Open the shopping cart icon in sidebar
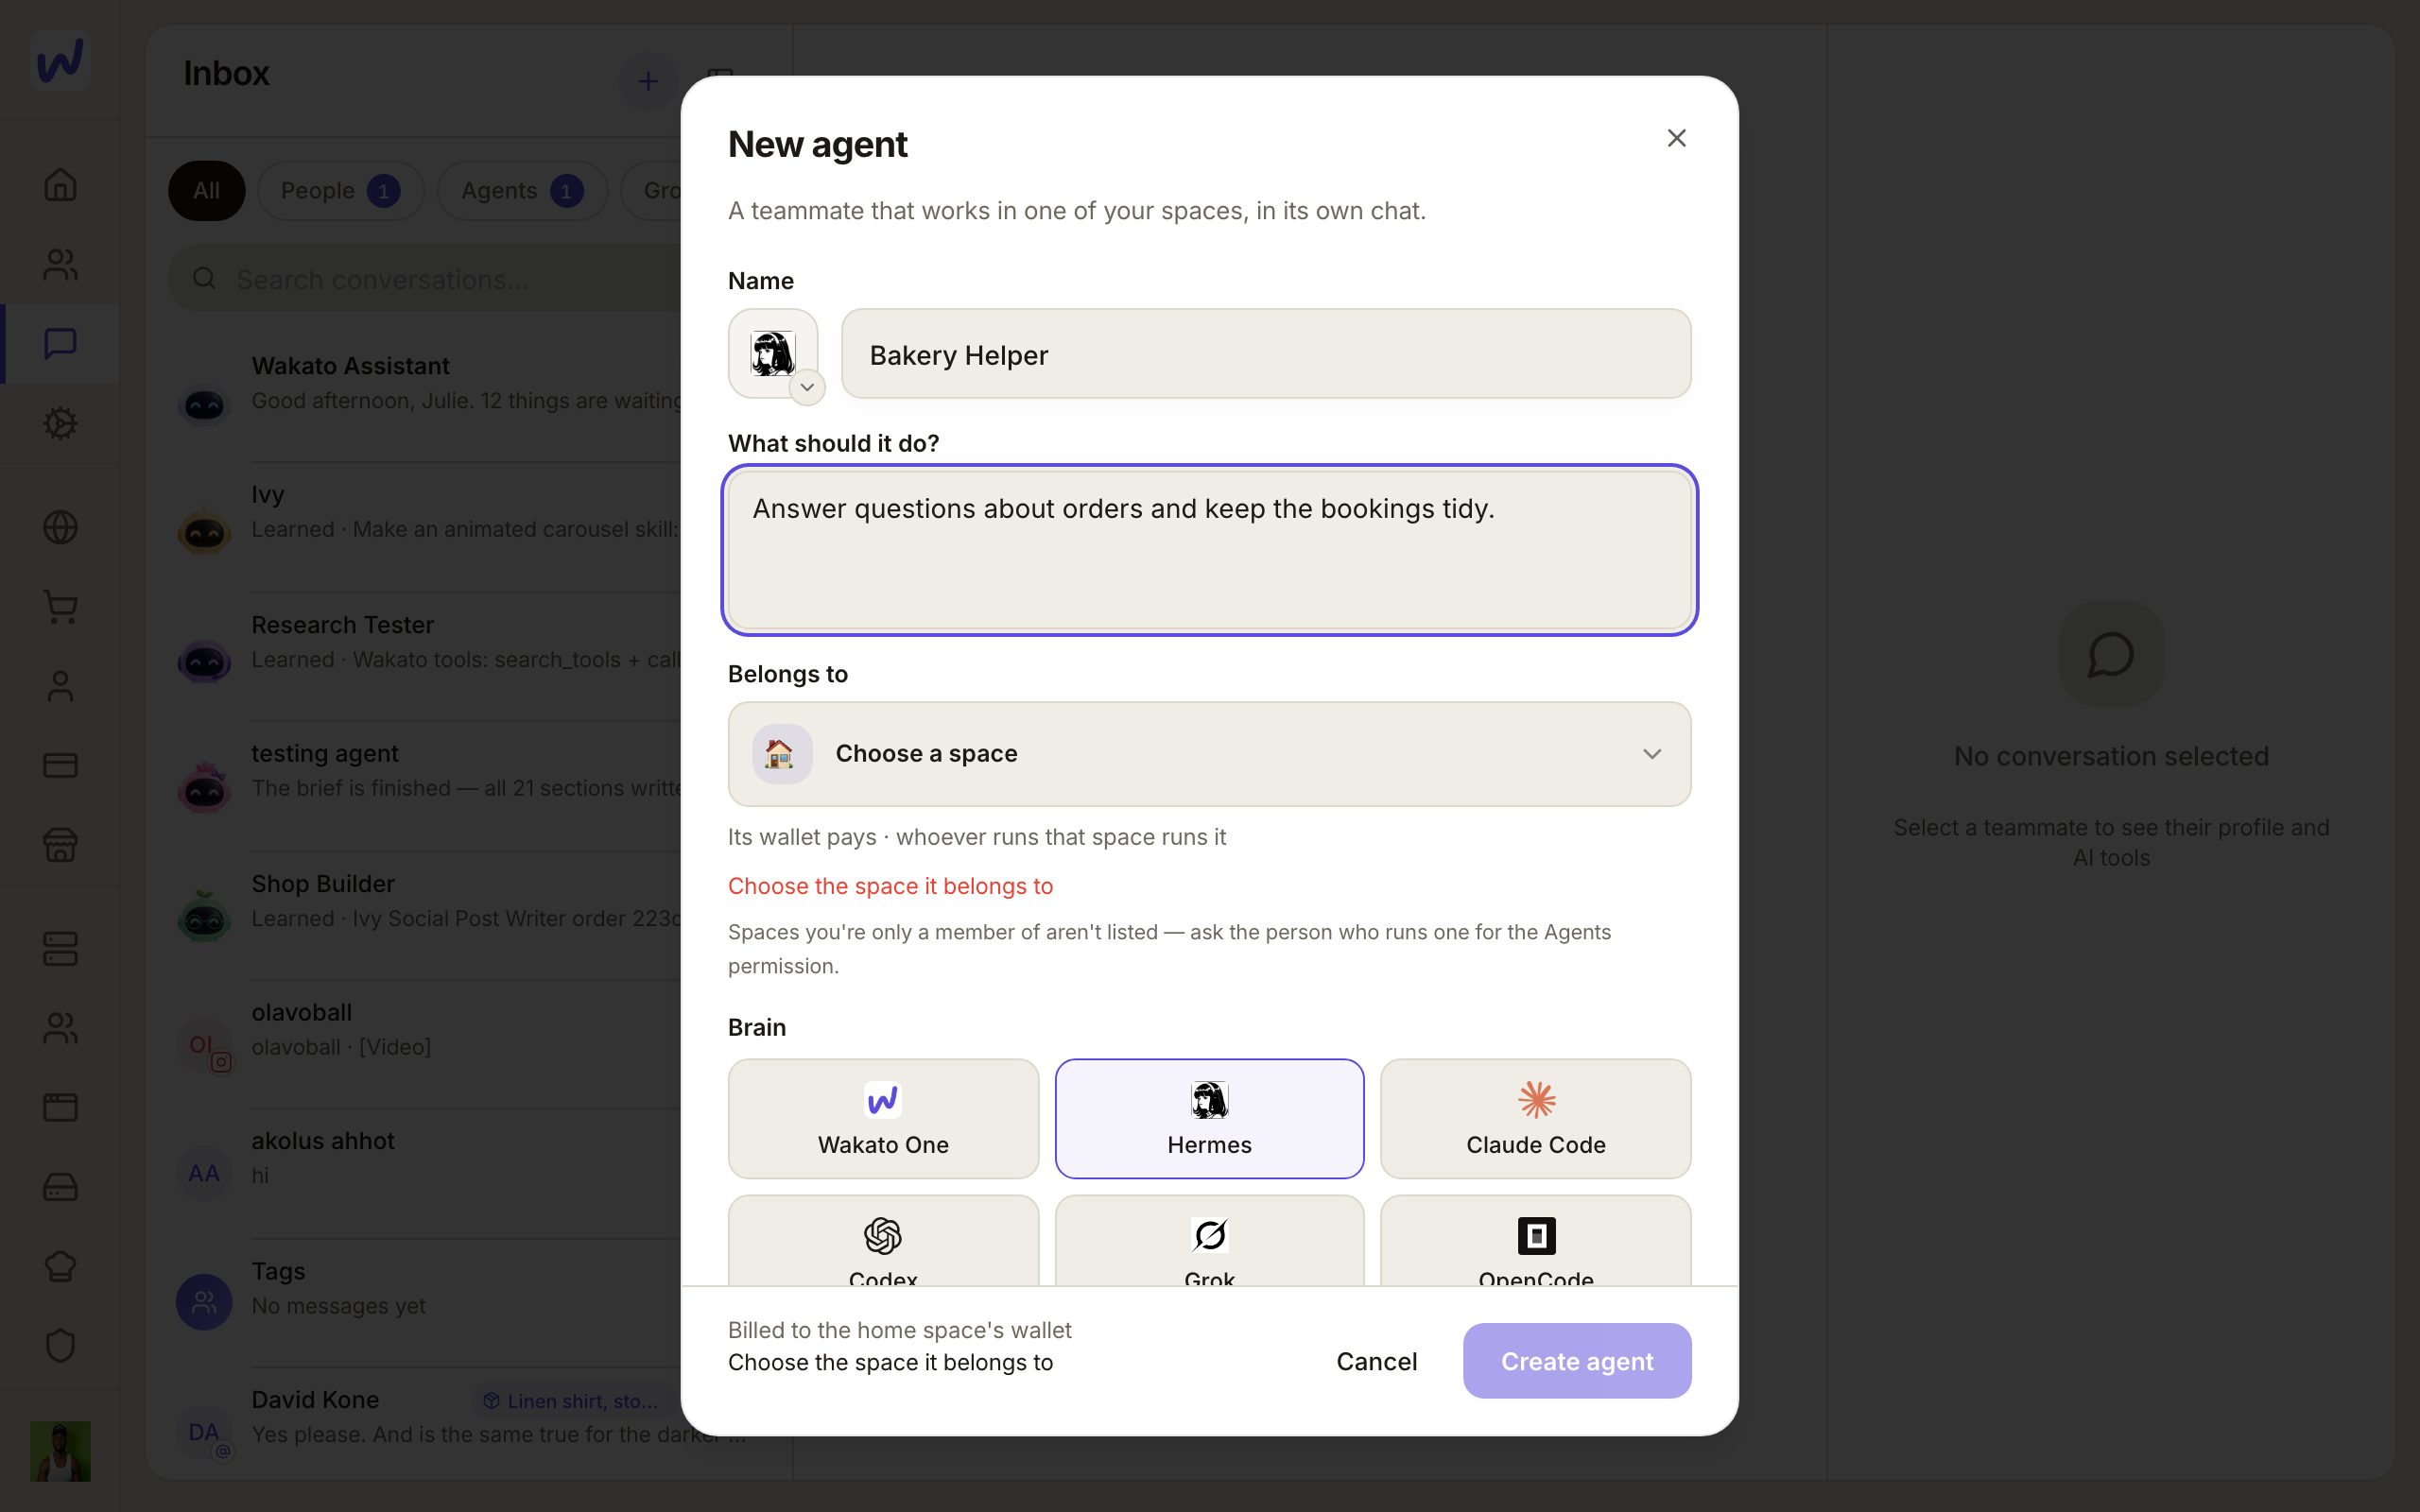 pyautogui.click(x=60, y=607)
